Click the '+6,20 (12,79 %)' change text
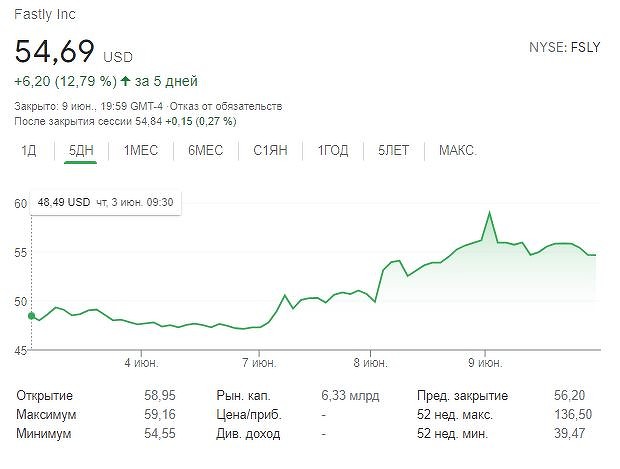The height and width of the screenshot is (469, 620). [66, 81]
